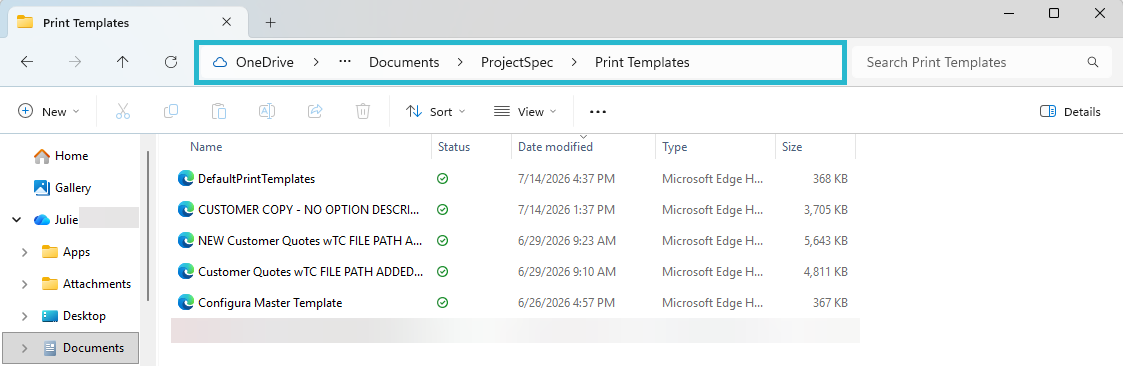Click the Edge icon of Customer Quotes wTC file
Screen dimensions: 1123x366
pos(186,271)
